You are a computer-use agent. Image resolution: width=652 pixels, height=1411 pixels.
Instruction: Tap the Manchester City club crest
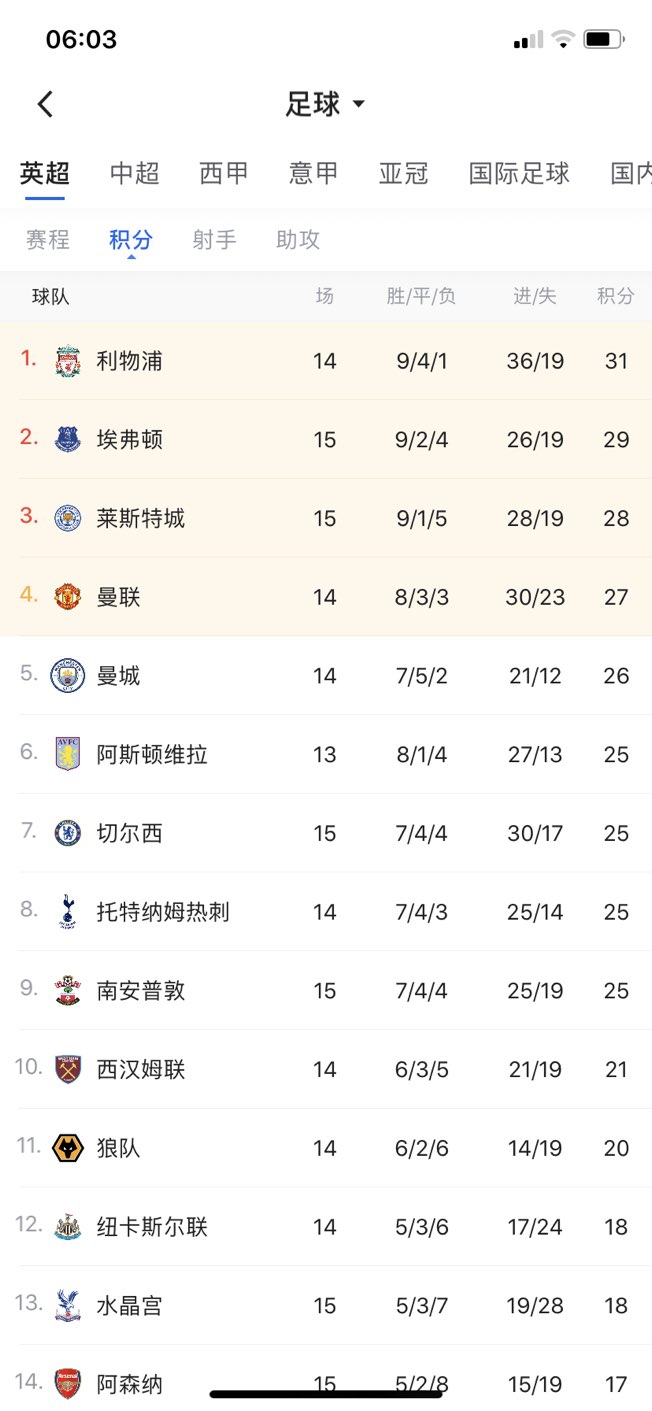click(x=68, y=676)
